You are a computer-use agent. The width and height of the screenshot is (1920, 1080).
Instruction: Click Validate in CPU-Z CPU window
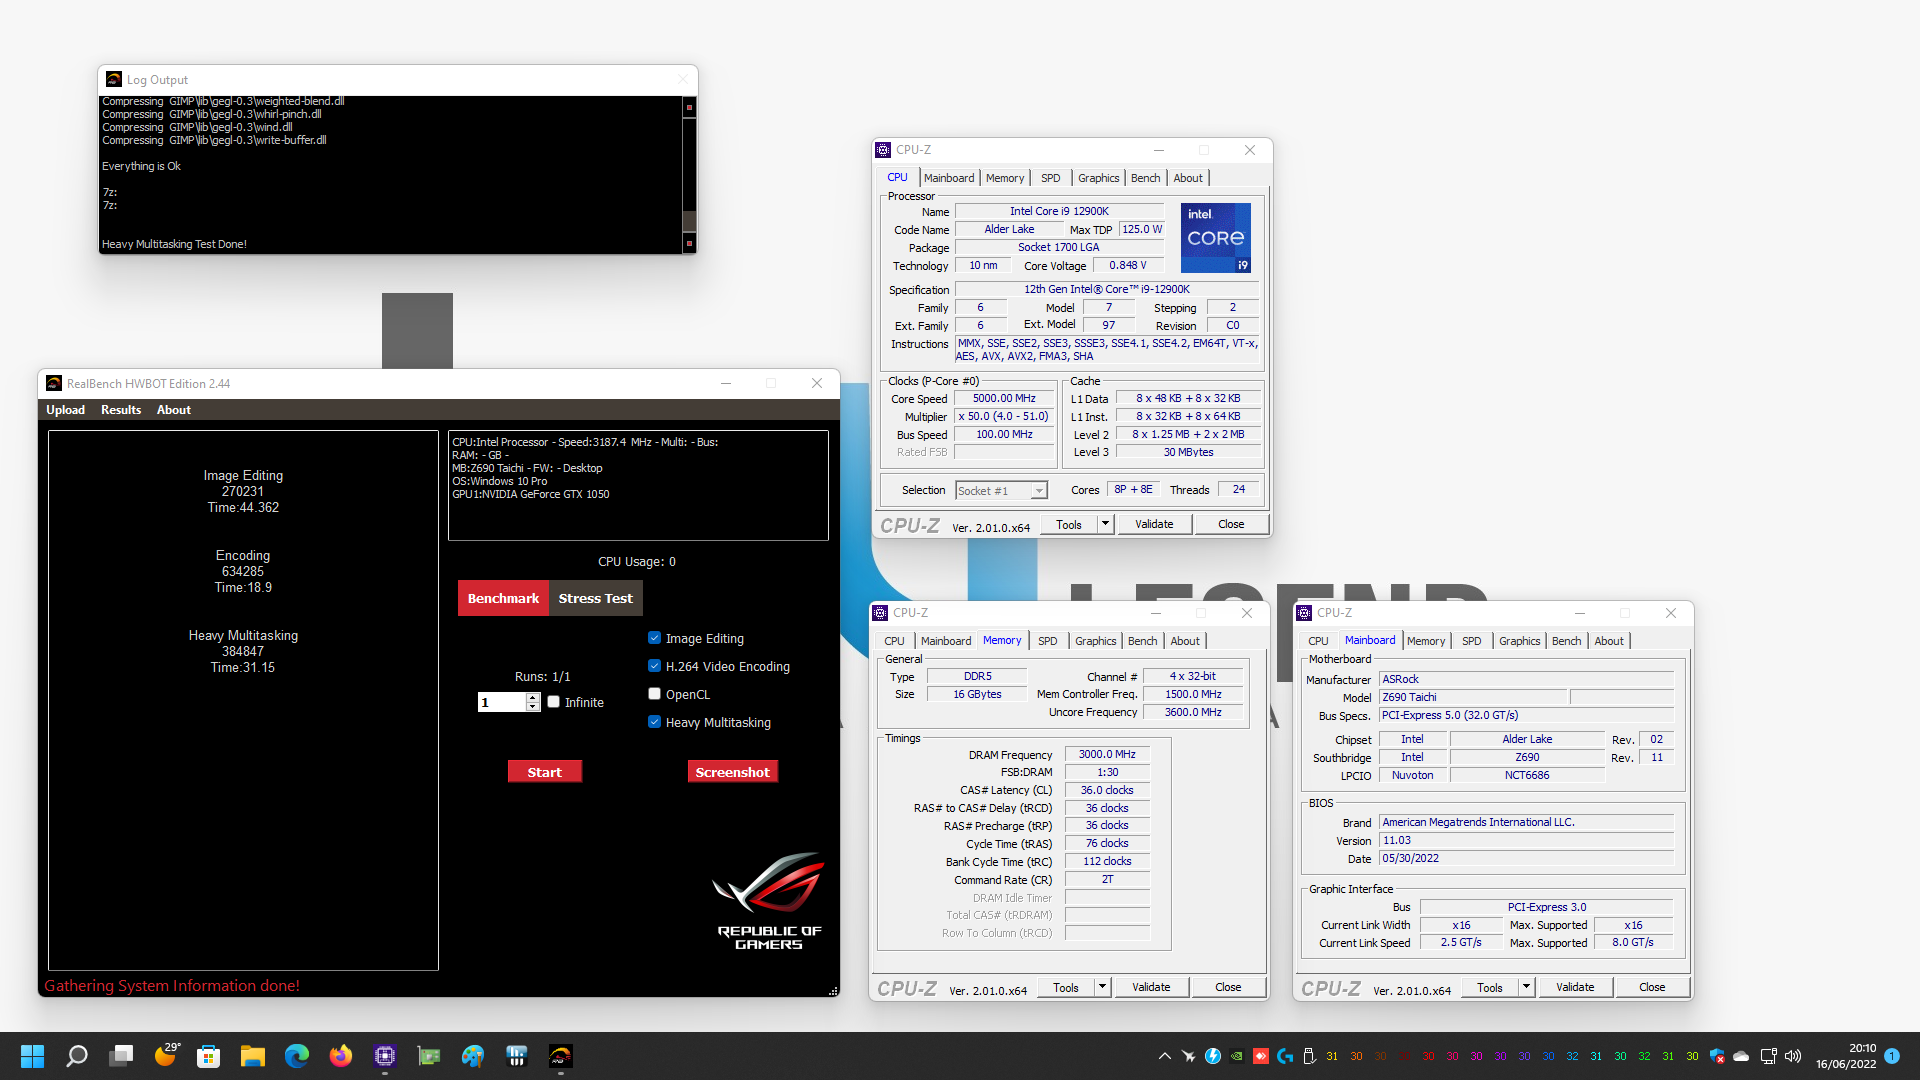[1154, 524]
